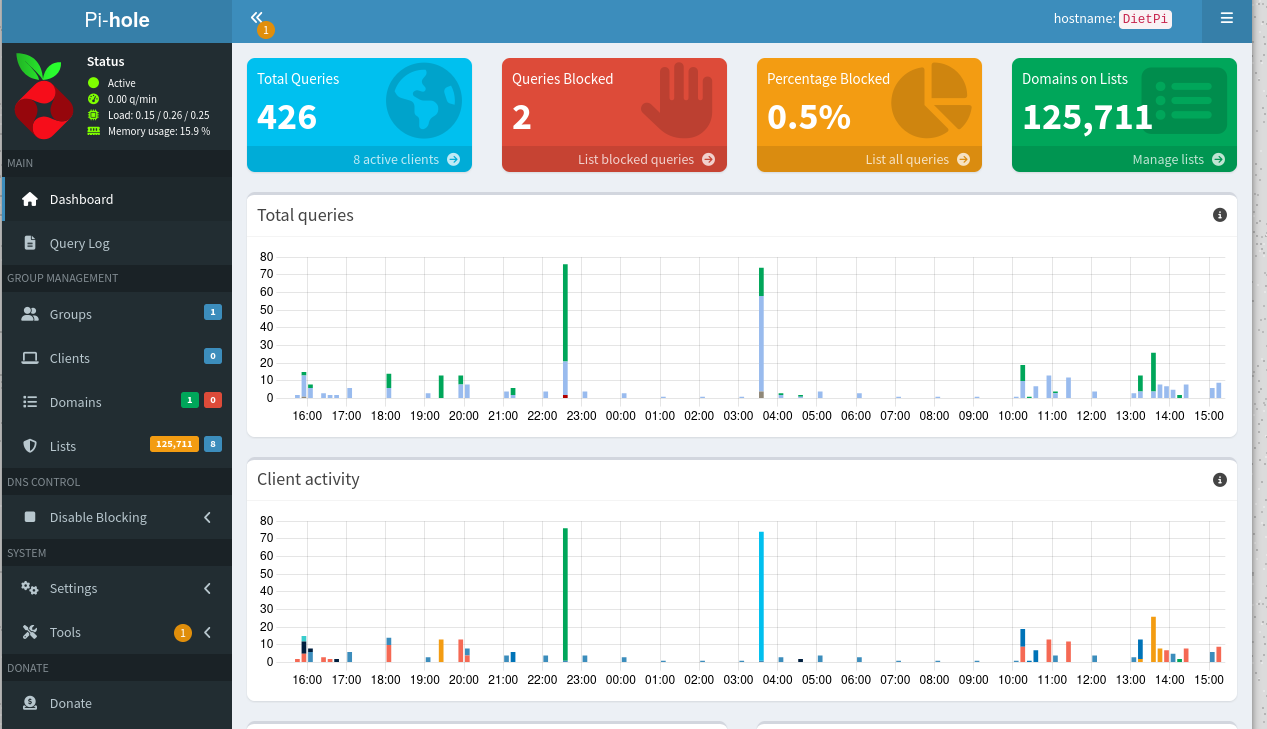
Task: Select the tall green bar in Client activity
Action: (x=565, y=595)
